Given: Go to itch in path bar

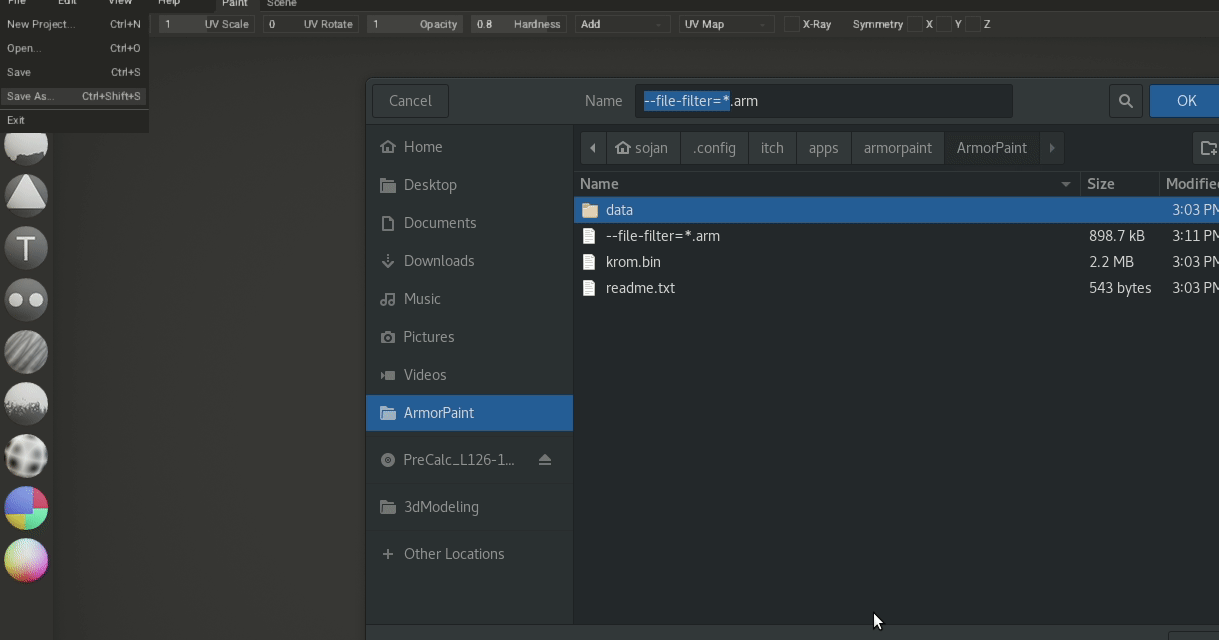Looking at the screenshot, I should click(772, 148).
